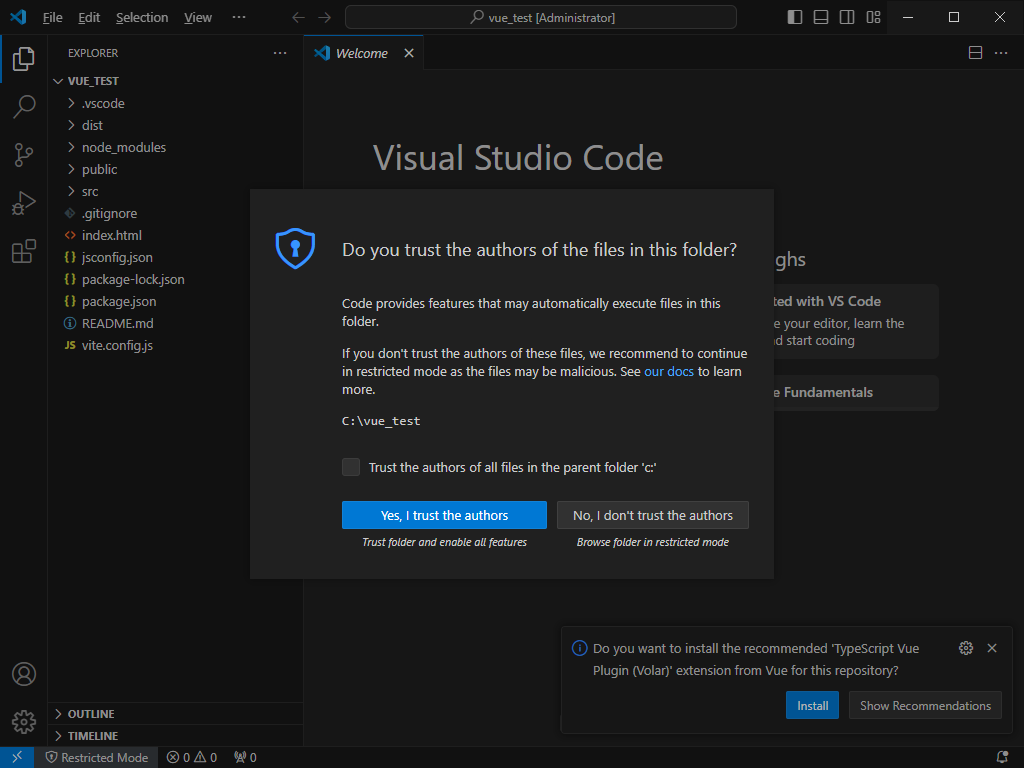Open the View menu

[x=198, y=18]
